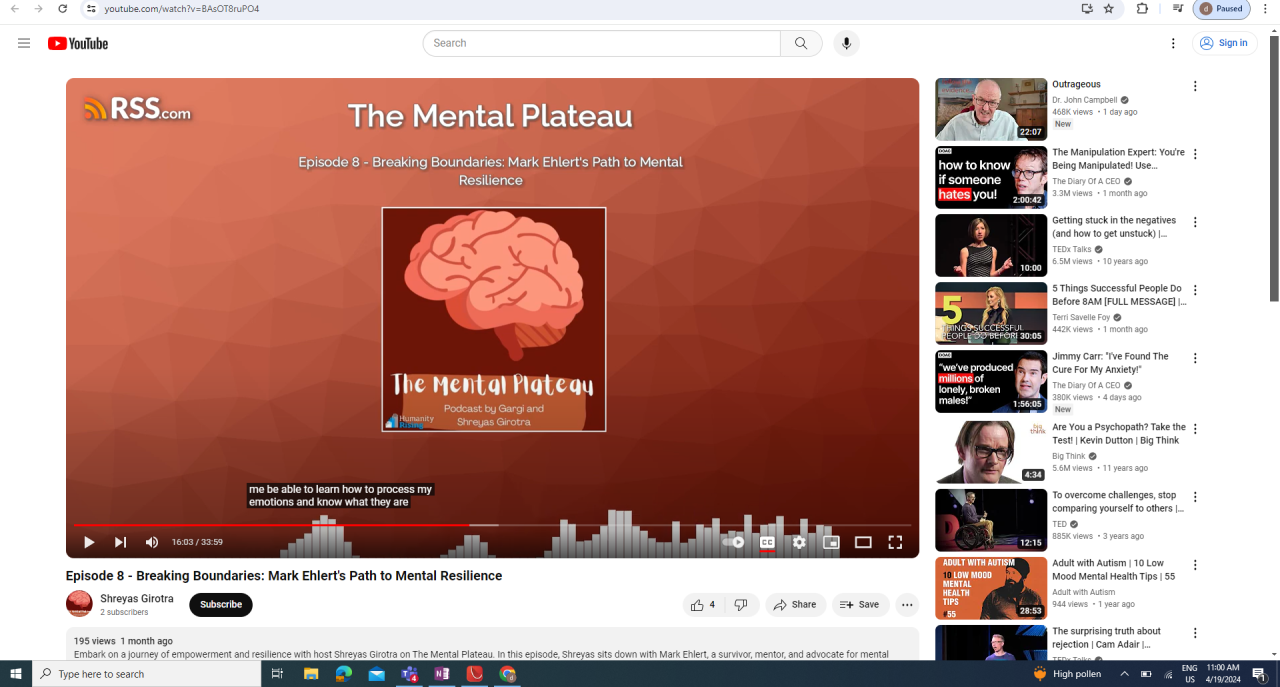Go back in browser history
Screen dimensions: 1280x687
pyautogui.click(x=14, y=9)
